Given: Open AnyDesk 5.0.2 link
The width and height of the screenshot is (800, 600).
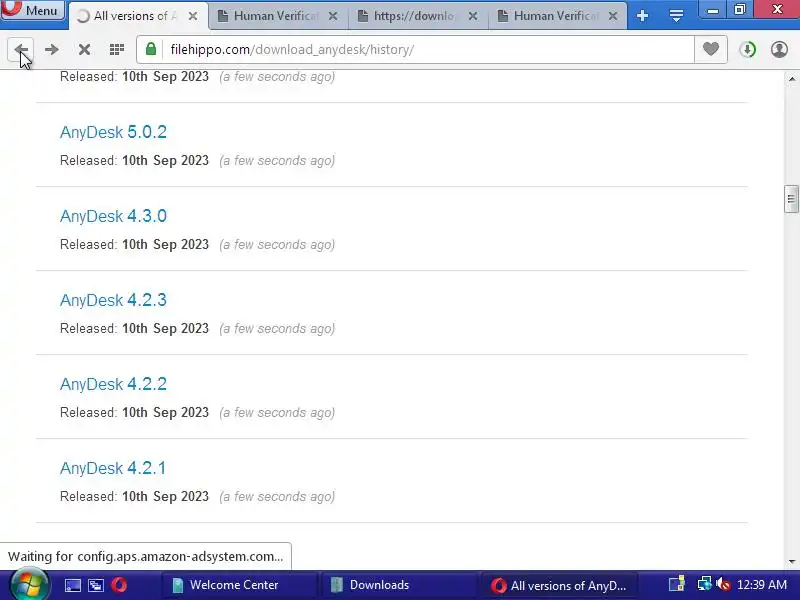Looking at the screenshot, I should click(x=113, y=132).
